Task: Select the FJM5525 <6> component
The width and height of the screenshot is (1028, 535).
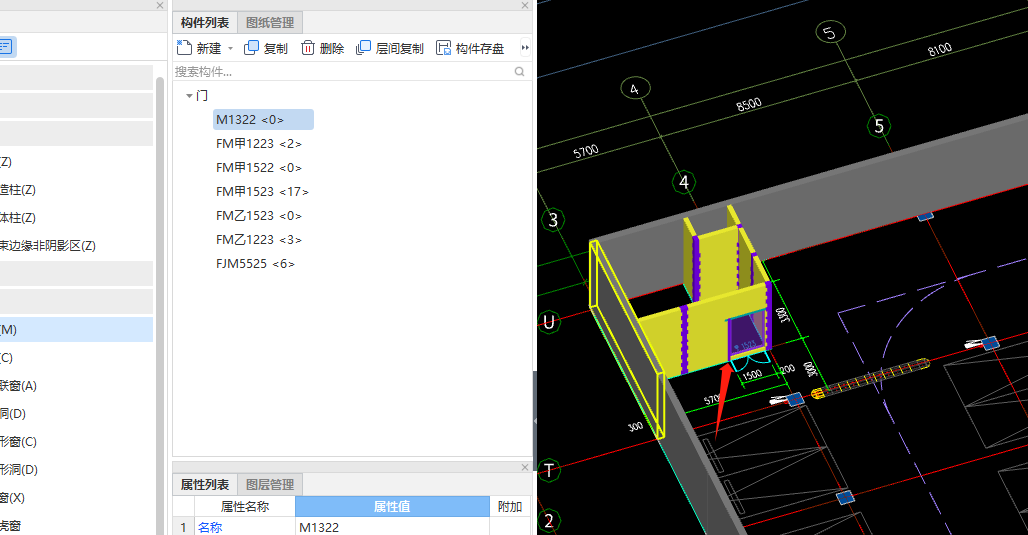Action: coord(255,264)
